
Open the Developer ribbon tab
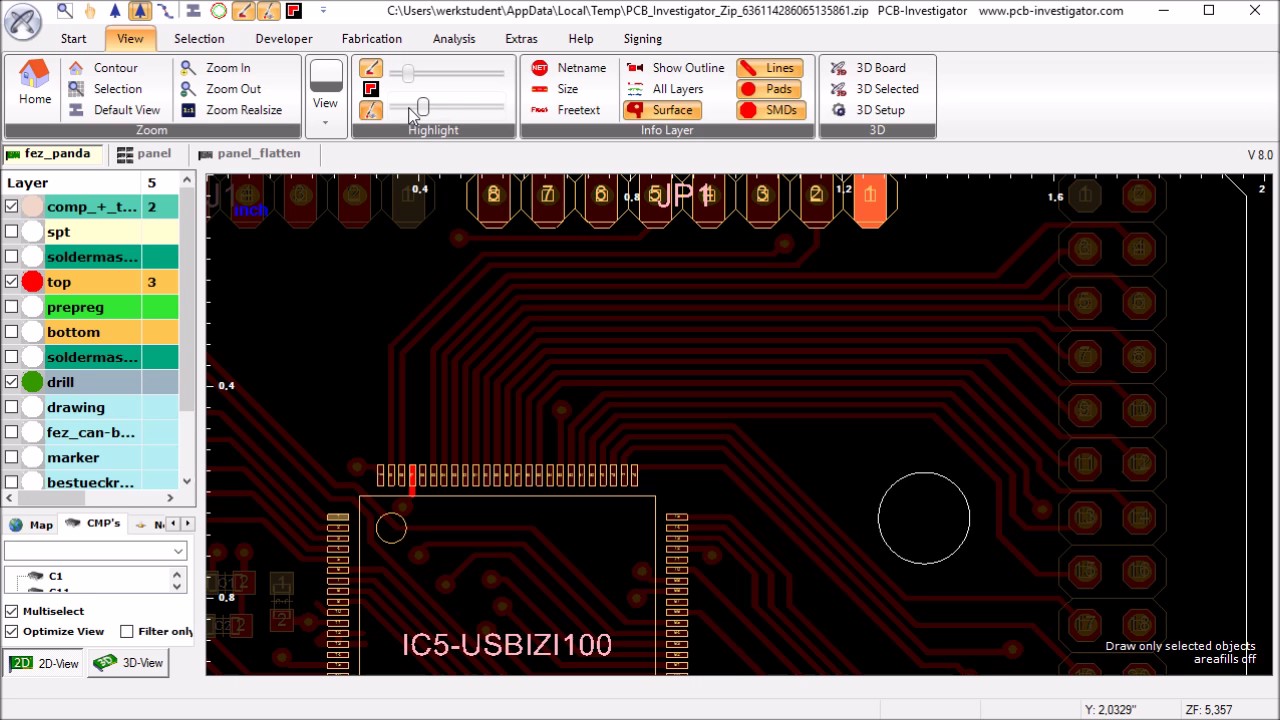284,39
